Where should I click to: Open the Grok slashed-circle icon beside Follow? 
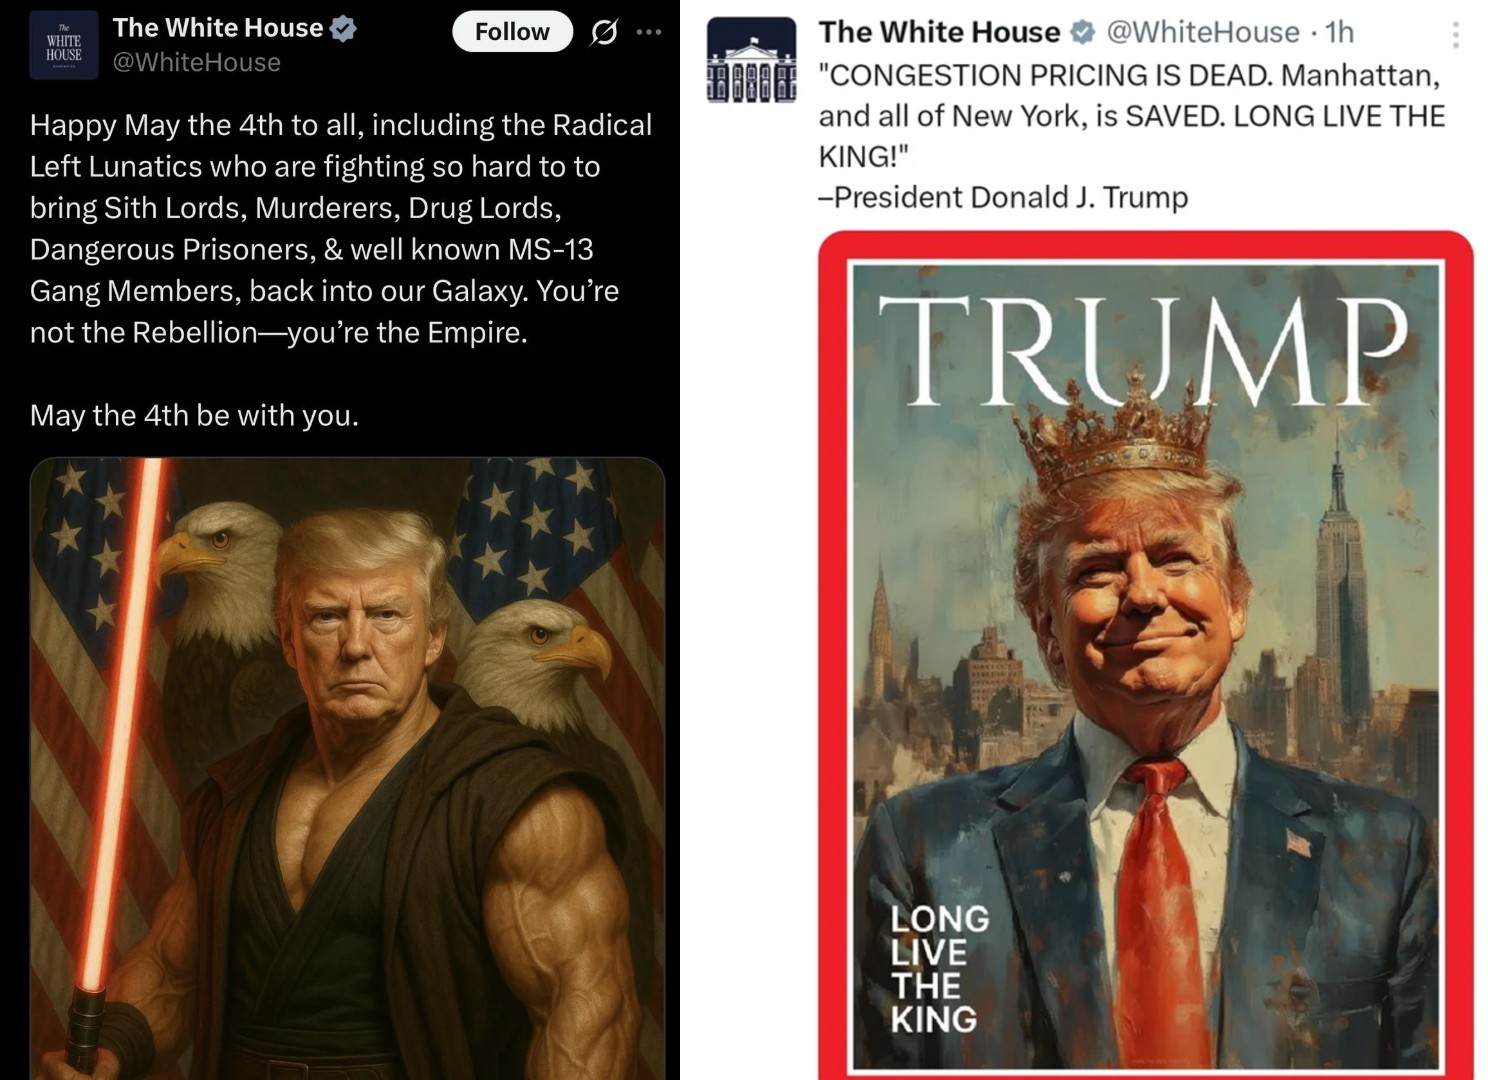[x=604, y=33]
